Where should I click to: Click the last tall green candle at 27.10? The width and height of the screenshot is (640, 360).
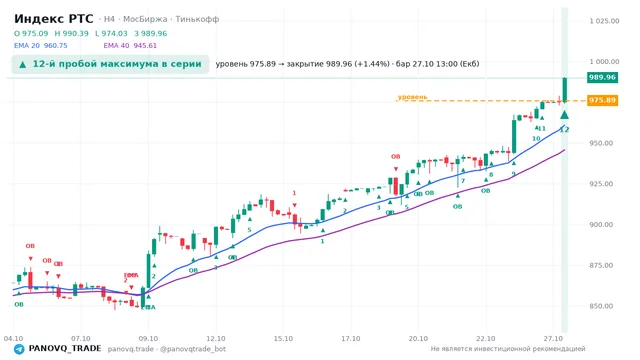(565, 90)
